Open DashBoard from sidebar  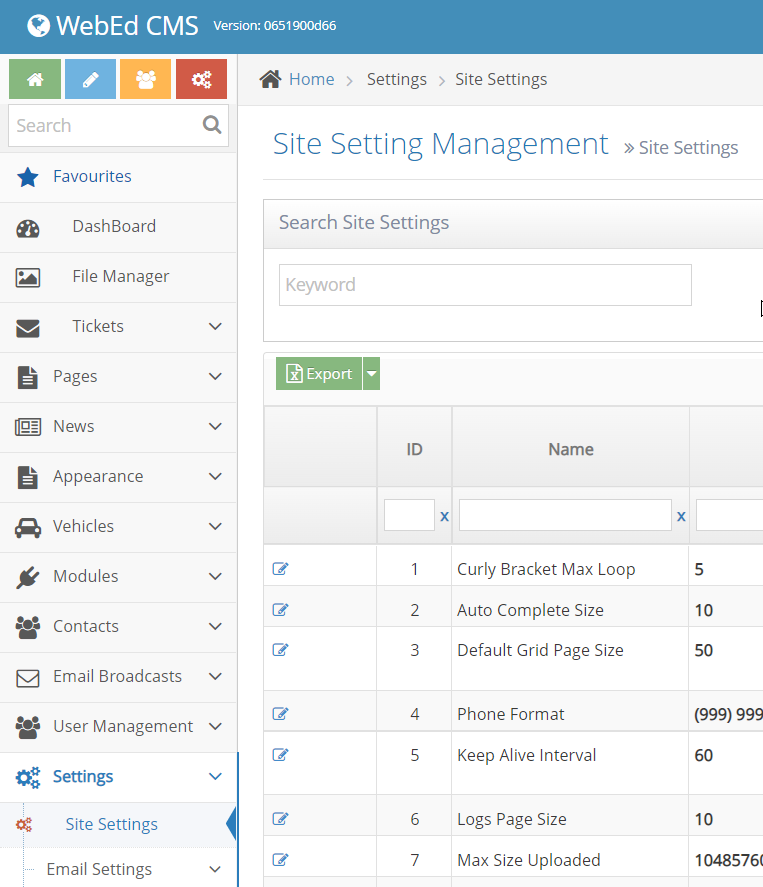[114, 226]
